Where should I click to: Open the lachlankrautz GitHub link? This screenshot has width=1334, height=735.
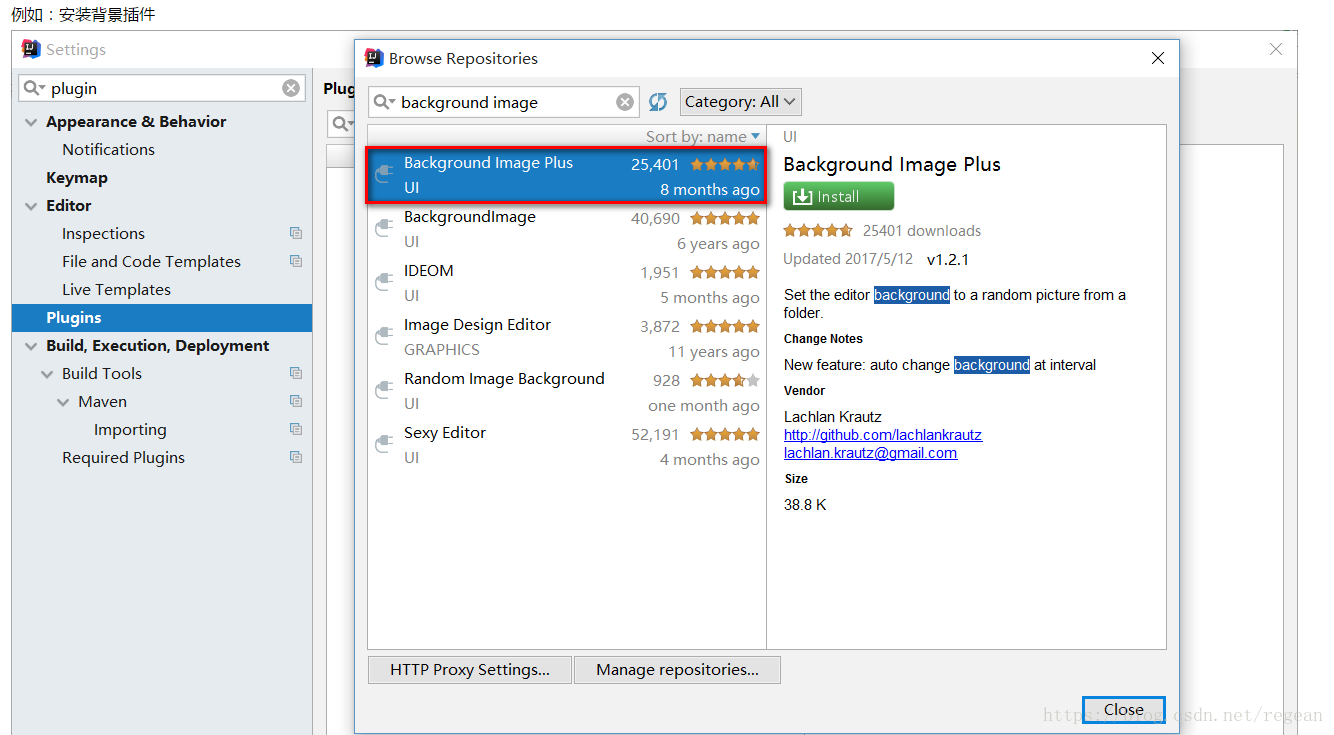tap(883, 435)
